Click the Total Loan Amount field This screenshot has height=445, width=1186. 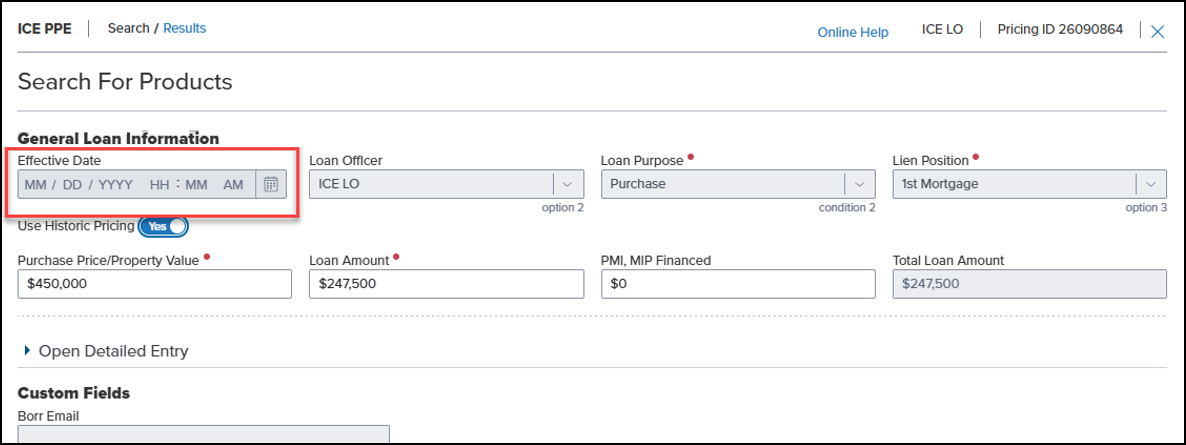tap(1029, 284)
